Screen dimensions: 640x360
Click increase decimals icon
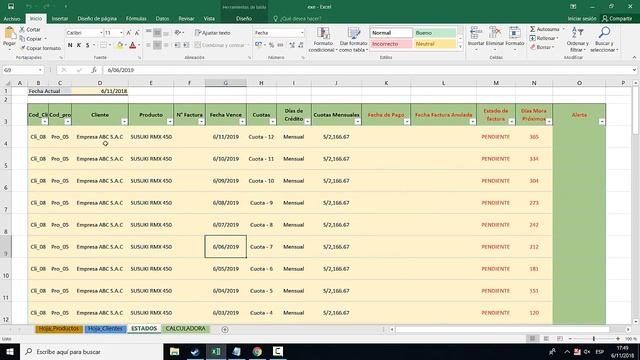292,45
